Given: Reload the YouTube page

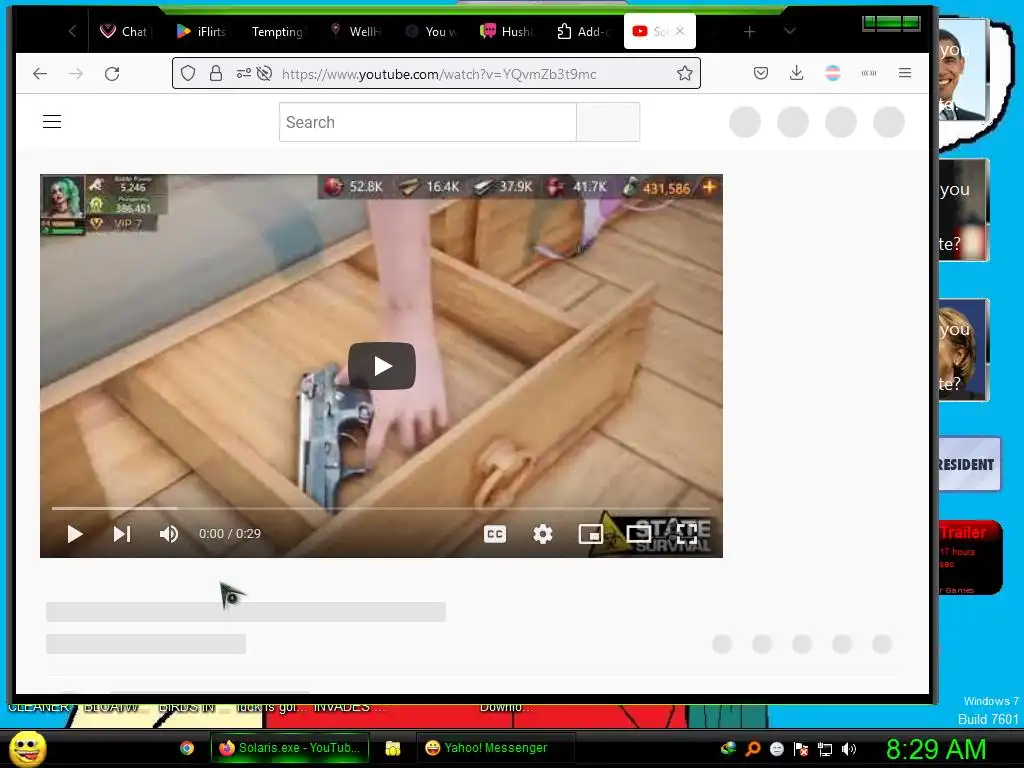Looking at the screenshot, I should pos(112,74).
